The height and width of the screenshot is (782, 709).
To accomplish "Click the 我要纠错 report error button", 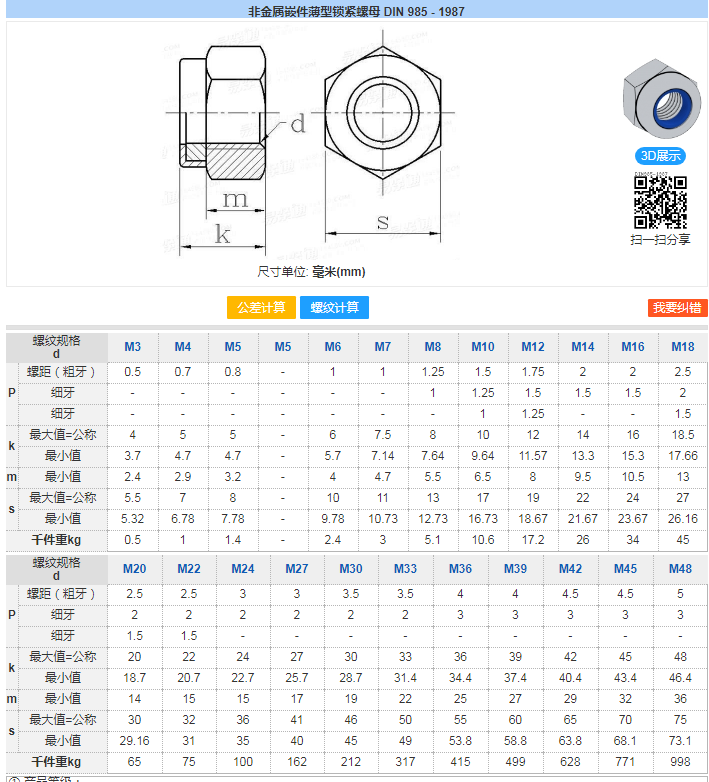I will 677,308.
